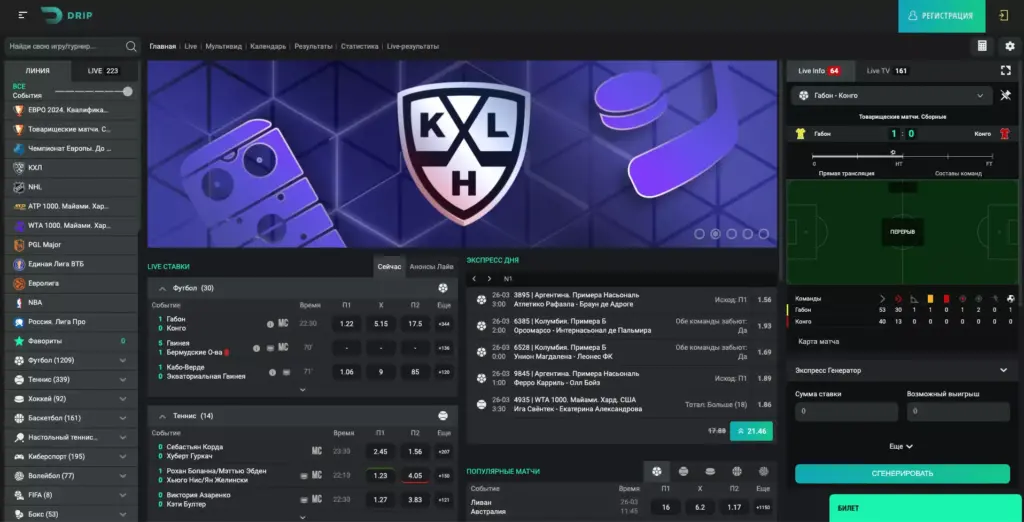Adjust the events time range slider handle
The height and width of the screenshot is (522, 1024).
128,91
